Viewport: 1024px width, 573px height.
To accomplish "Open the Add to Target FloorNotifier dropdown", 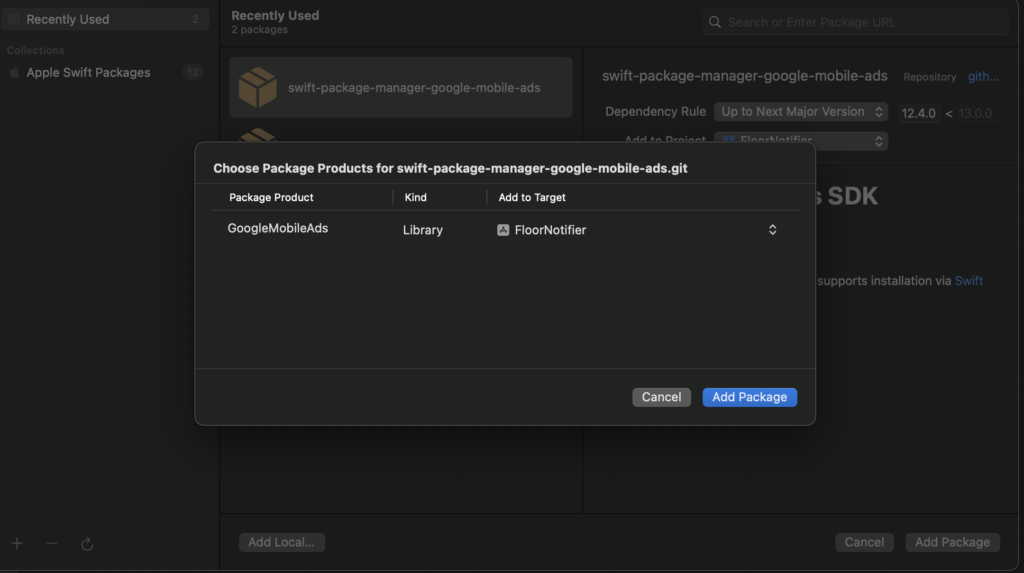I will pos(772,230).
